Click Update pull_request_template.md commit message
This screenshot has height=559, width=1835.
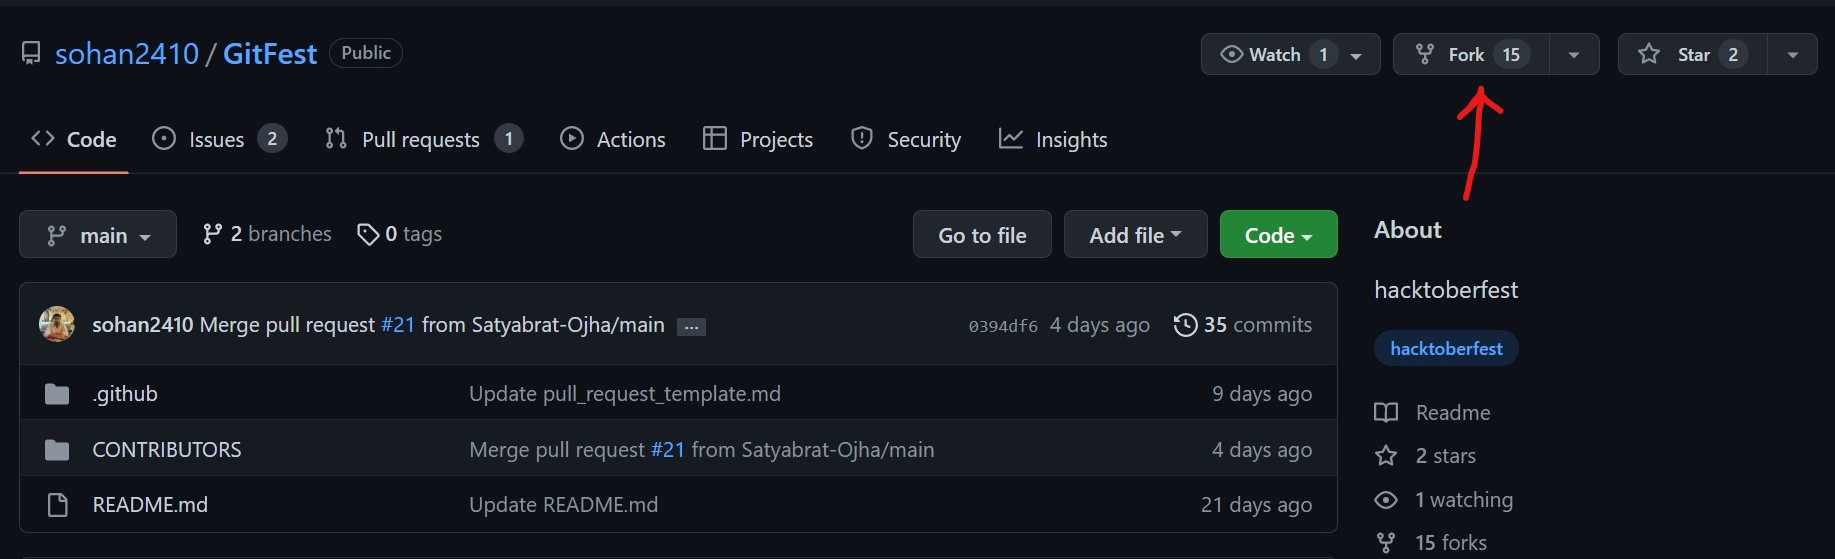pos(625,394)
